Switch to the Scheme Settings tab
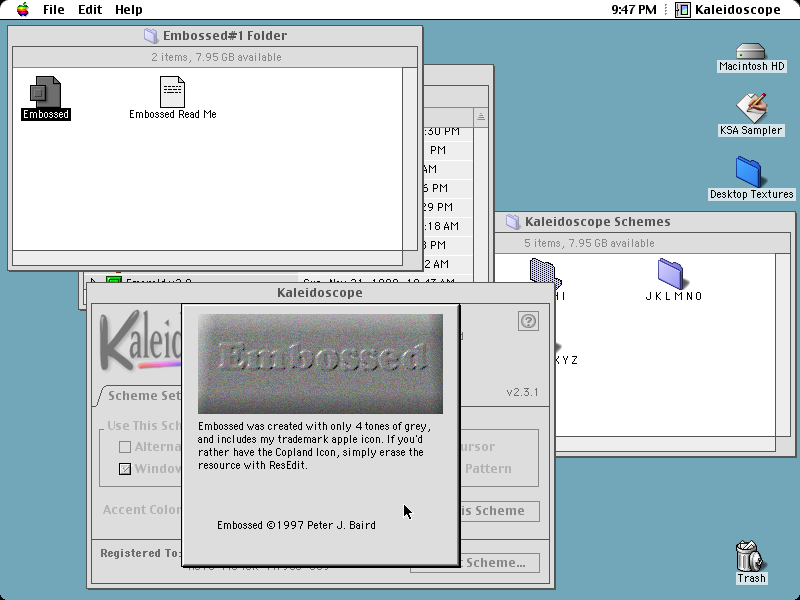This screenshot has height=600, width=800. click(x=140, y=395)
